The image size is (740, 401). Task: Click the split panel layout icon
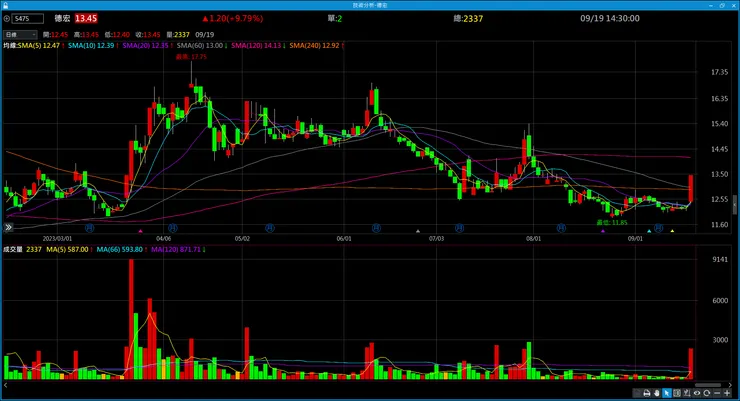[x=677, y=393]
